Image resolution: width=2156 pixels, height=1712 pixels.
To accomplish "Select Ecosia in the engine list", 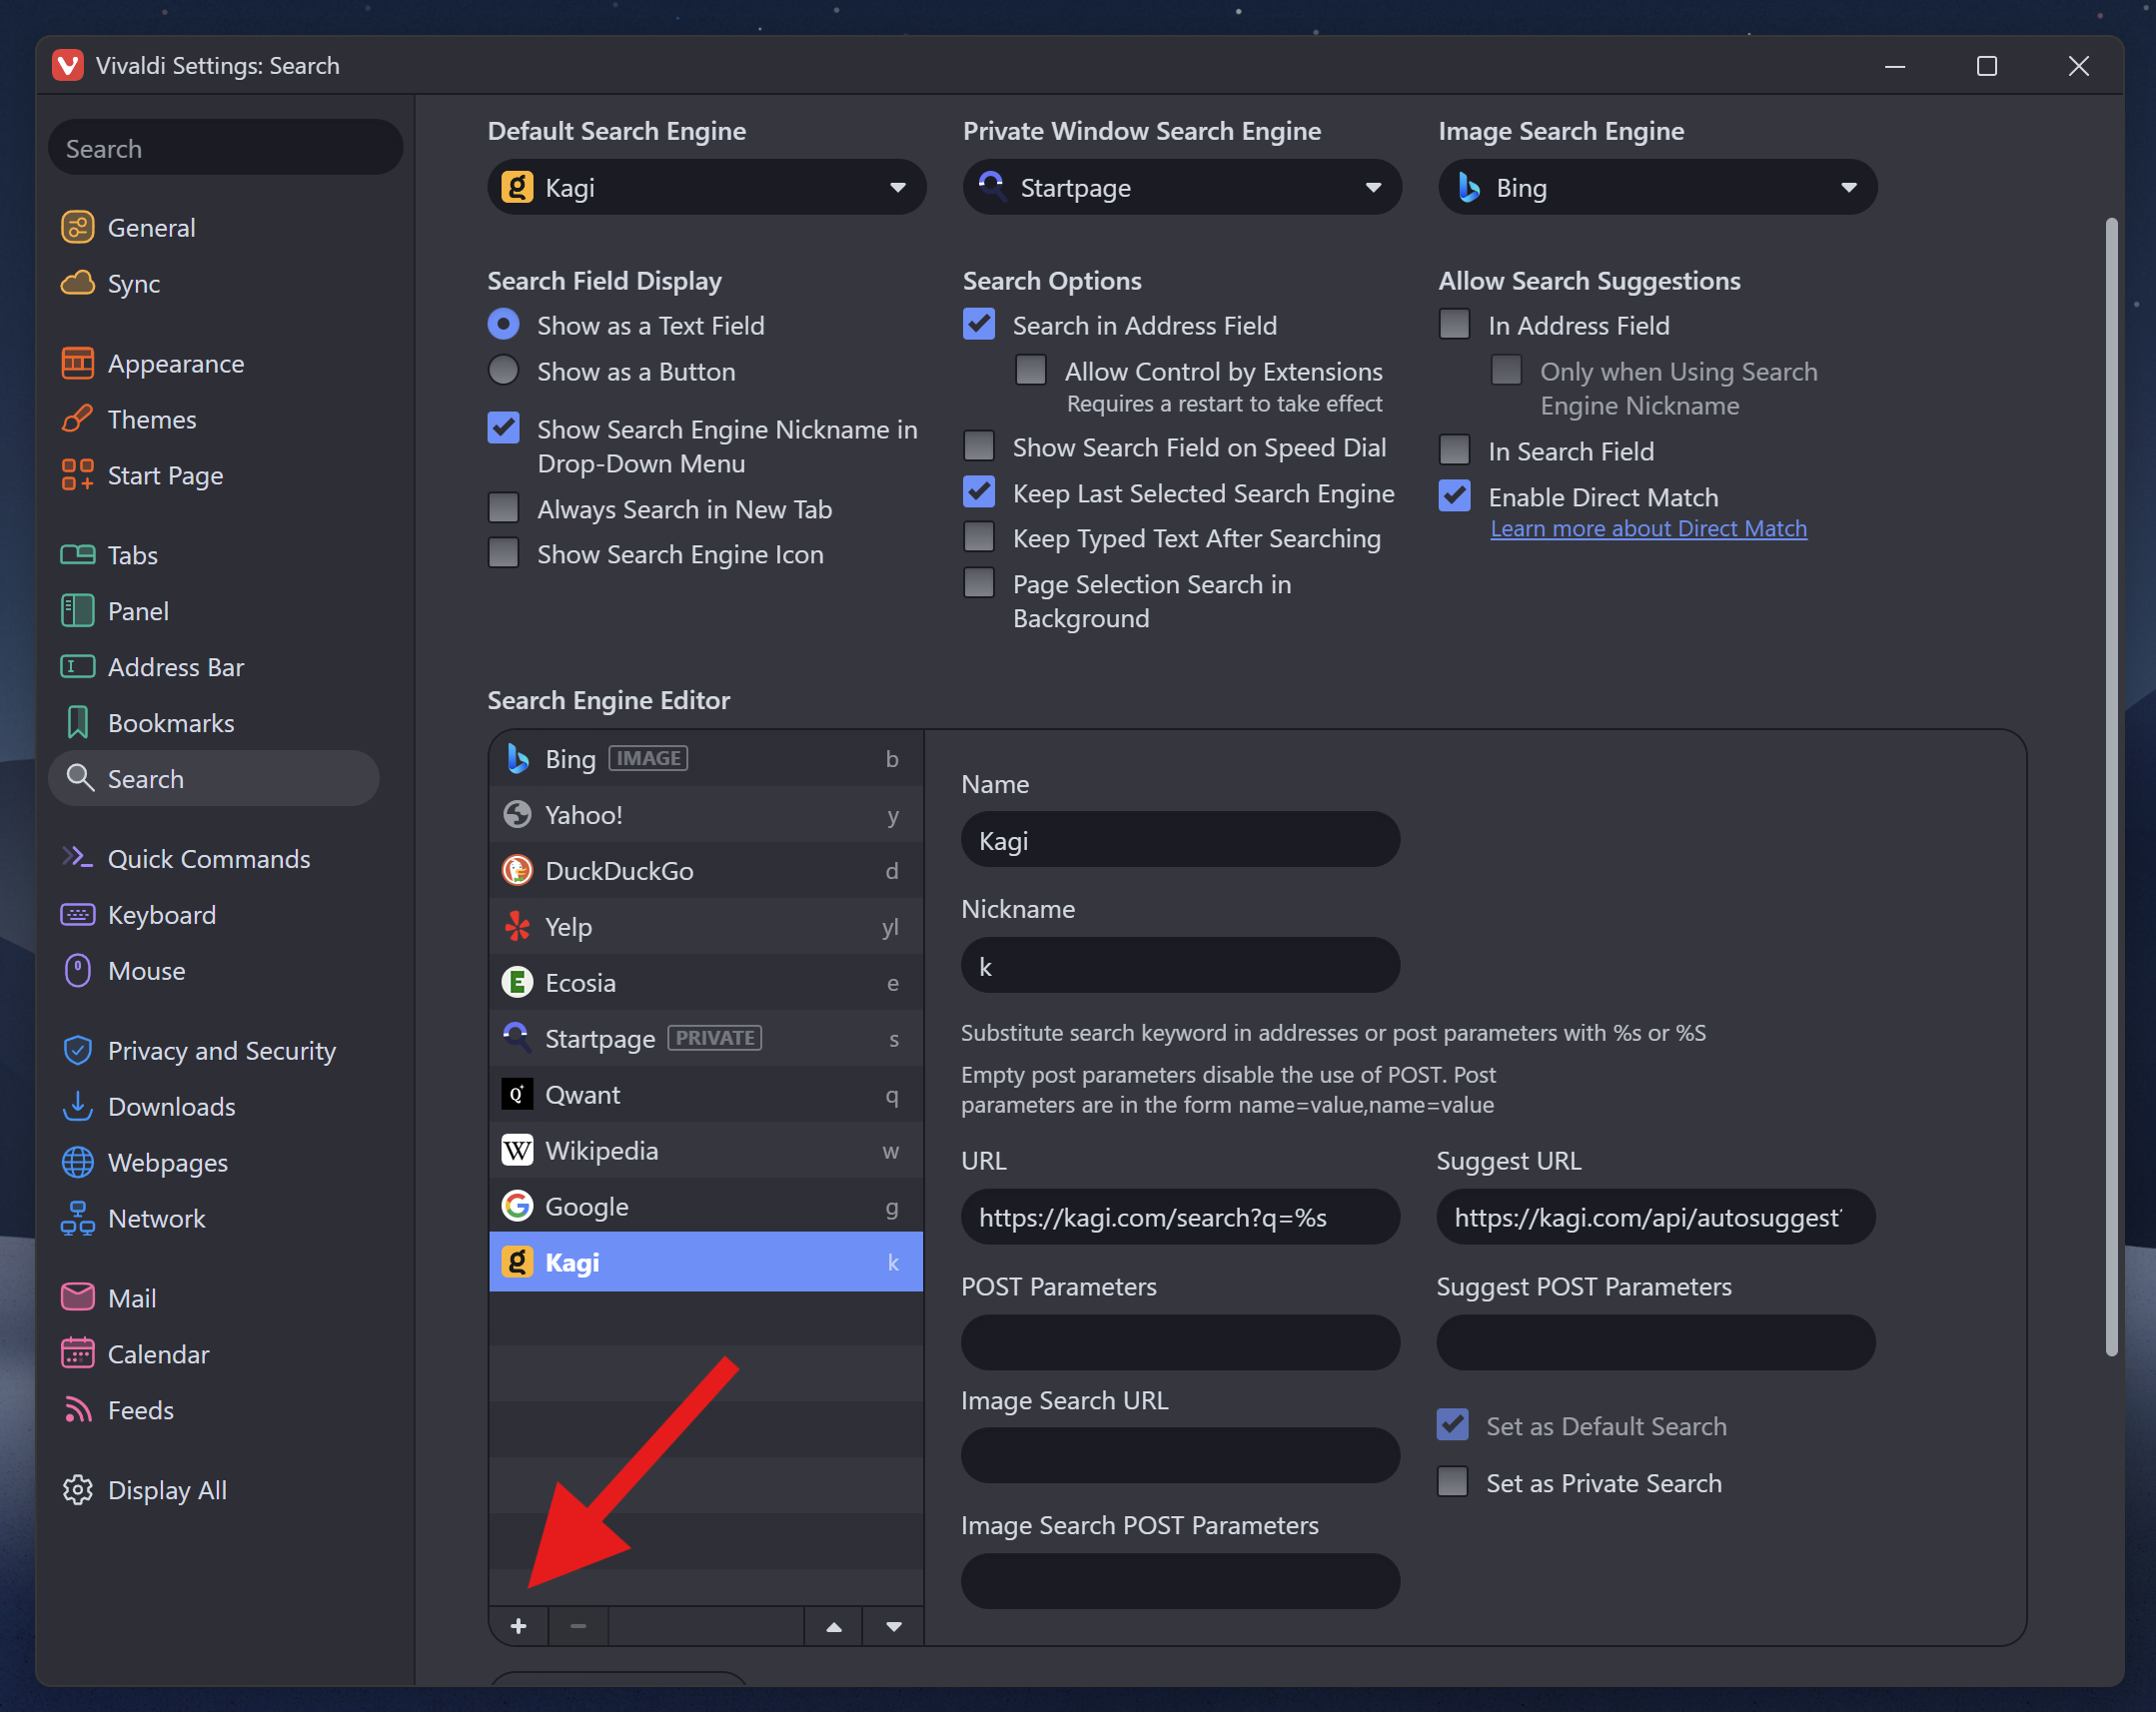I will 706,982.
